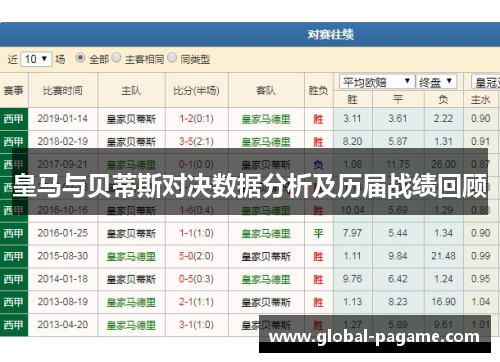
Task: Click away team 皇家马德里 in 2019-01-14 row
Action: (x=266, y=119)
